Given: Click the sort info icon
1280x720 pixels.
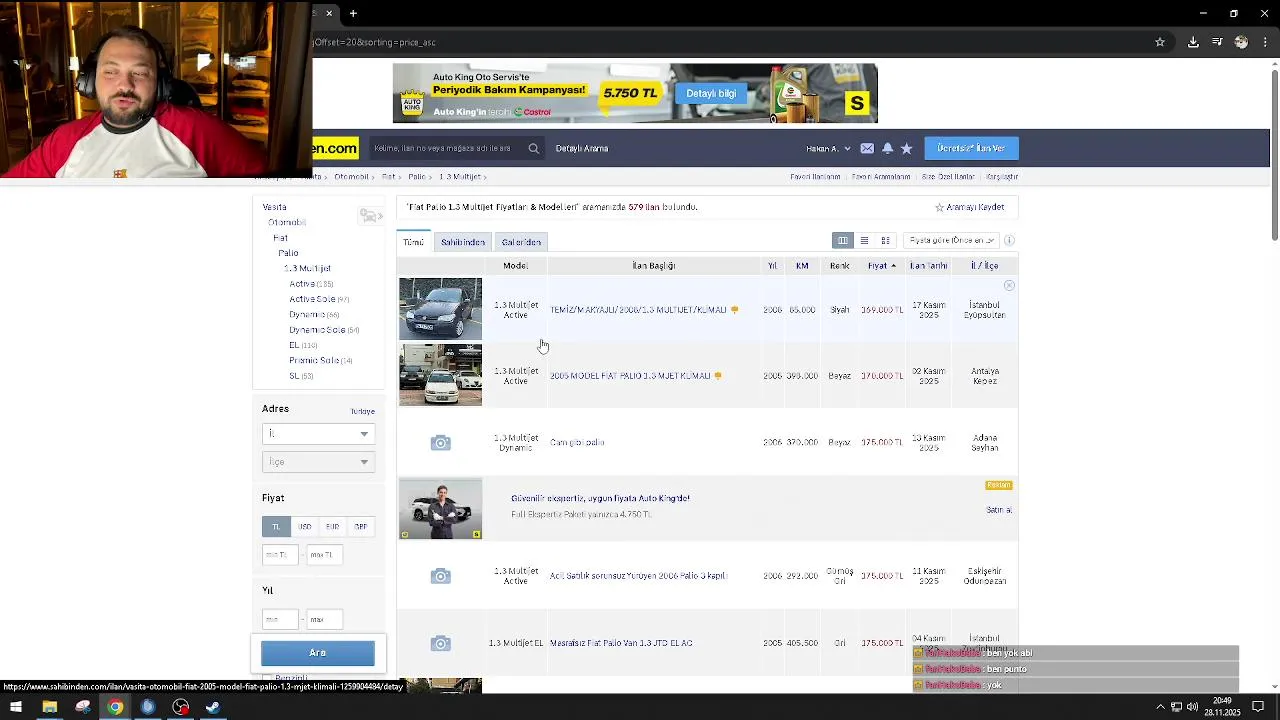Looking at the screenshot, I should tap(1009, 240).
